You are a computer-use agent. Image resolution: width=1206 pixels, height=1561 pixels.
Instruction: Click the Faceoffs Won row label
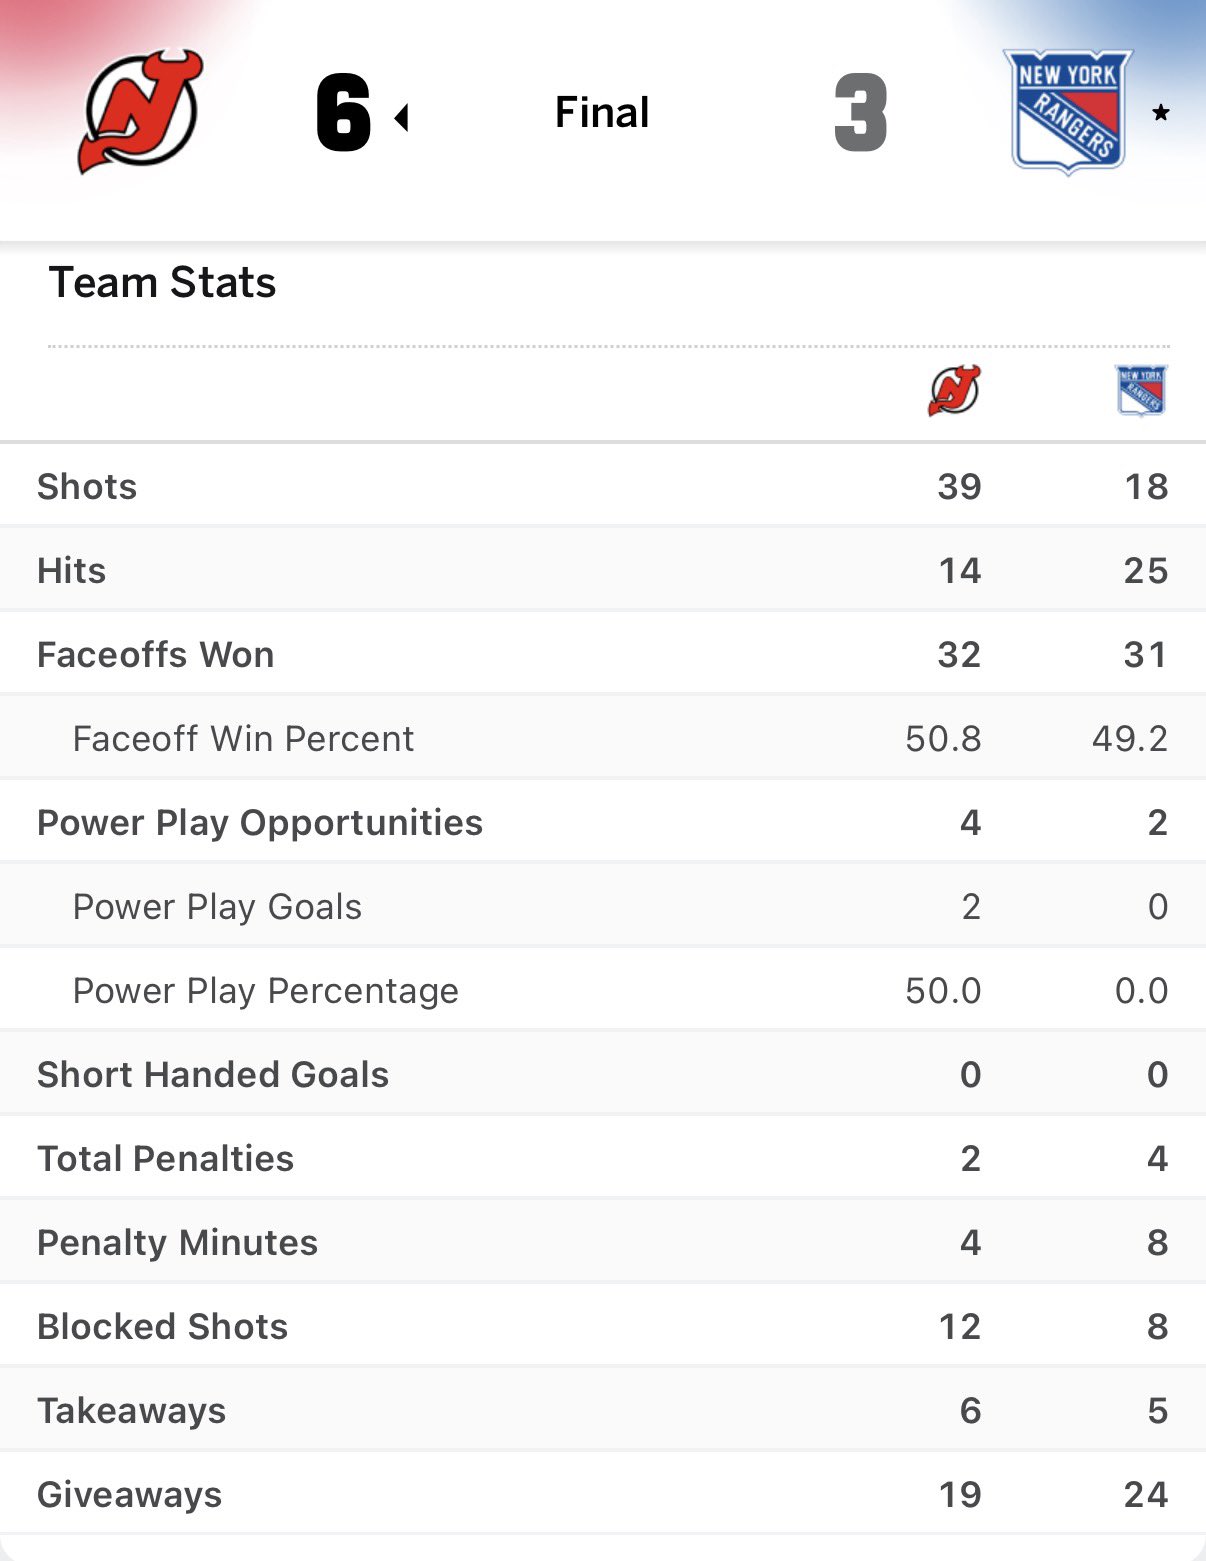(x=155, y=655)
